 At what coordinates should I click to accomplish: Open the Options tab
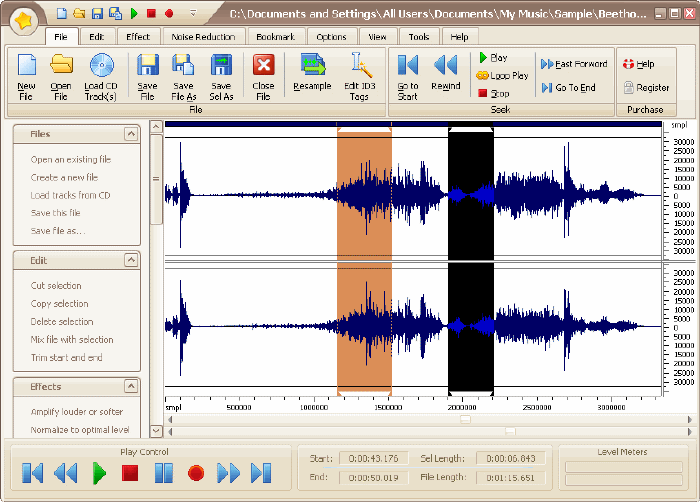pos(331,37)
